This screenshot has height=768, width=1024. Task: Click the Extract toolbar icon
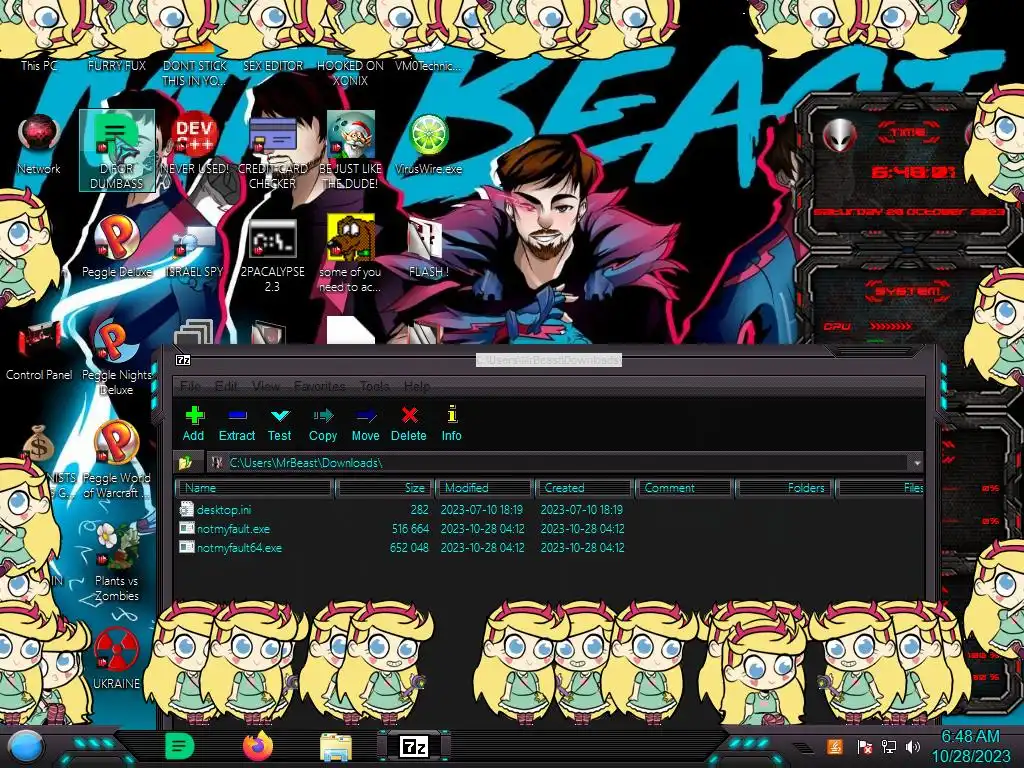pos(236,423)
